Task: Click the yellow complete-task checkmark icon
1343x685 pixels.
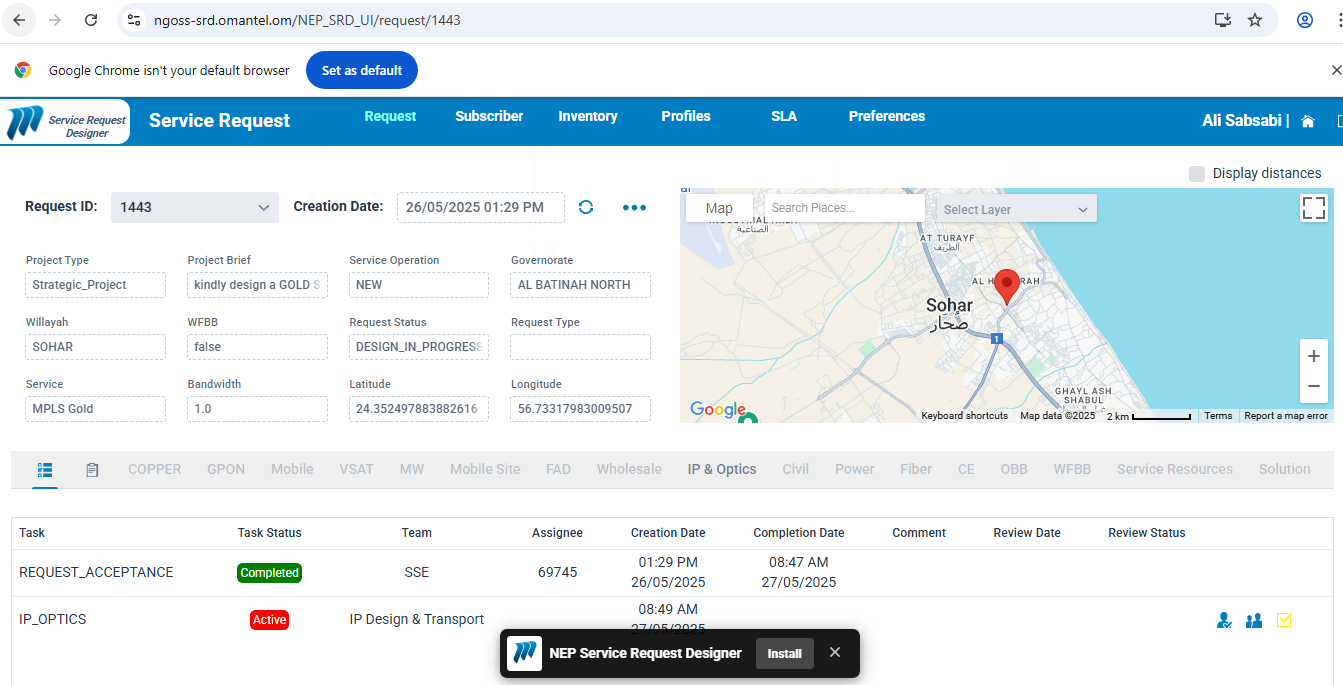Action: coord(1284,620)
